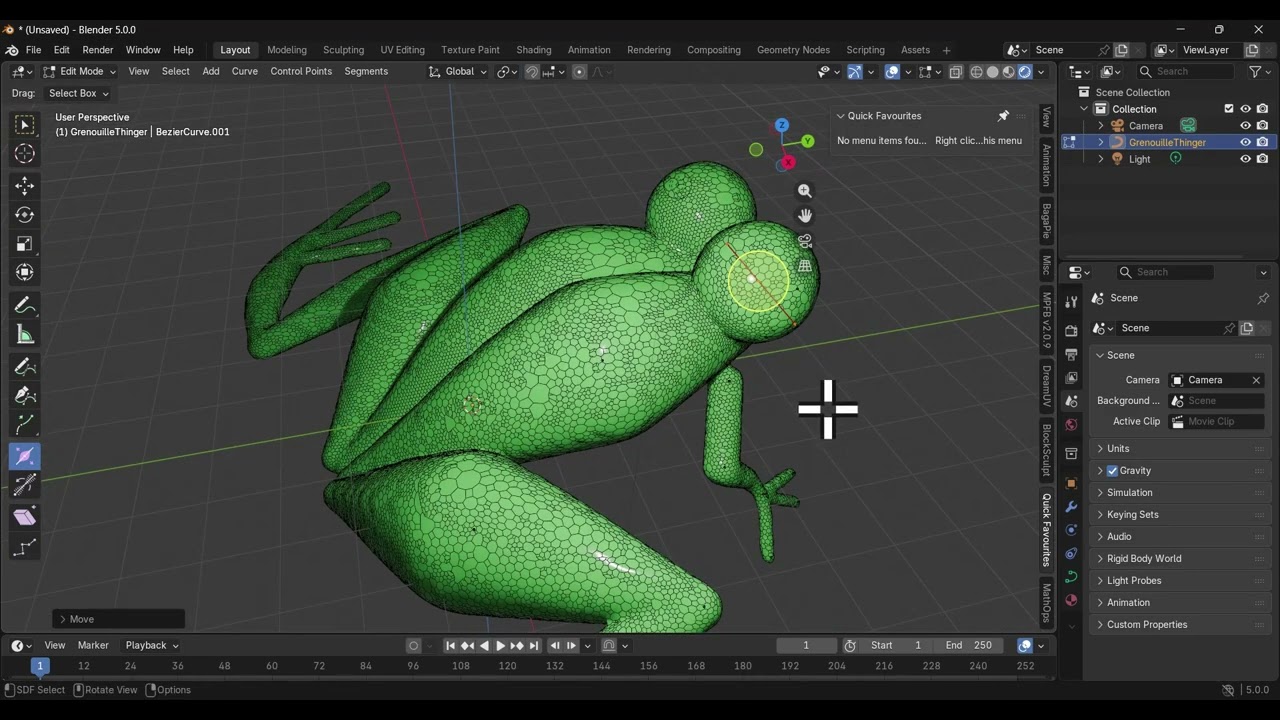Click the End frame field
1280x720 pixels.
[x=969, y=646]
